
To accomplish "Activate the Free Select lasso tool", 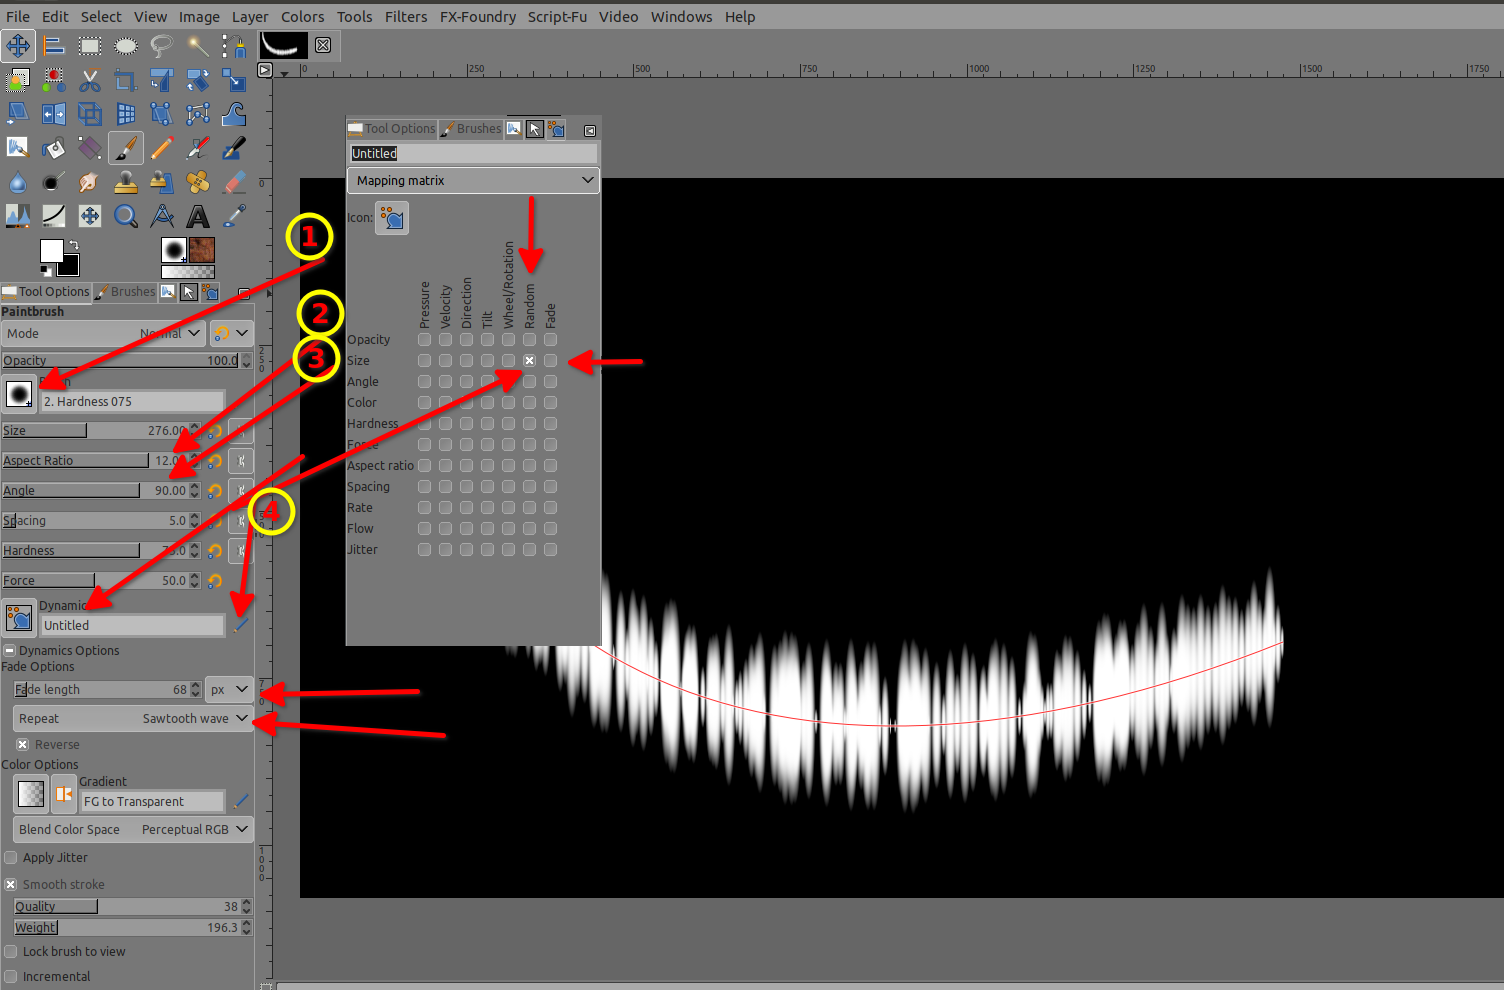I will [162, 46].
